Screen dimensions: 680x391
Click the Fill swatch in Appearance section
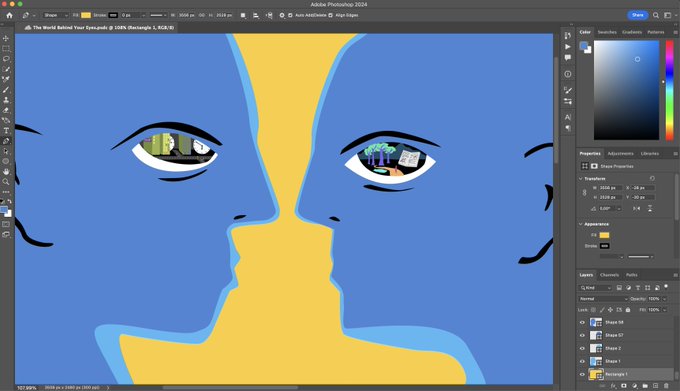pos(605,235)
